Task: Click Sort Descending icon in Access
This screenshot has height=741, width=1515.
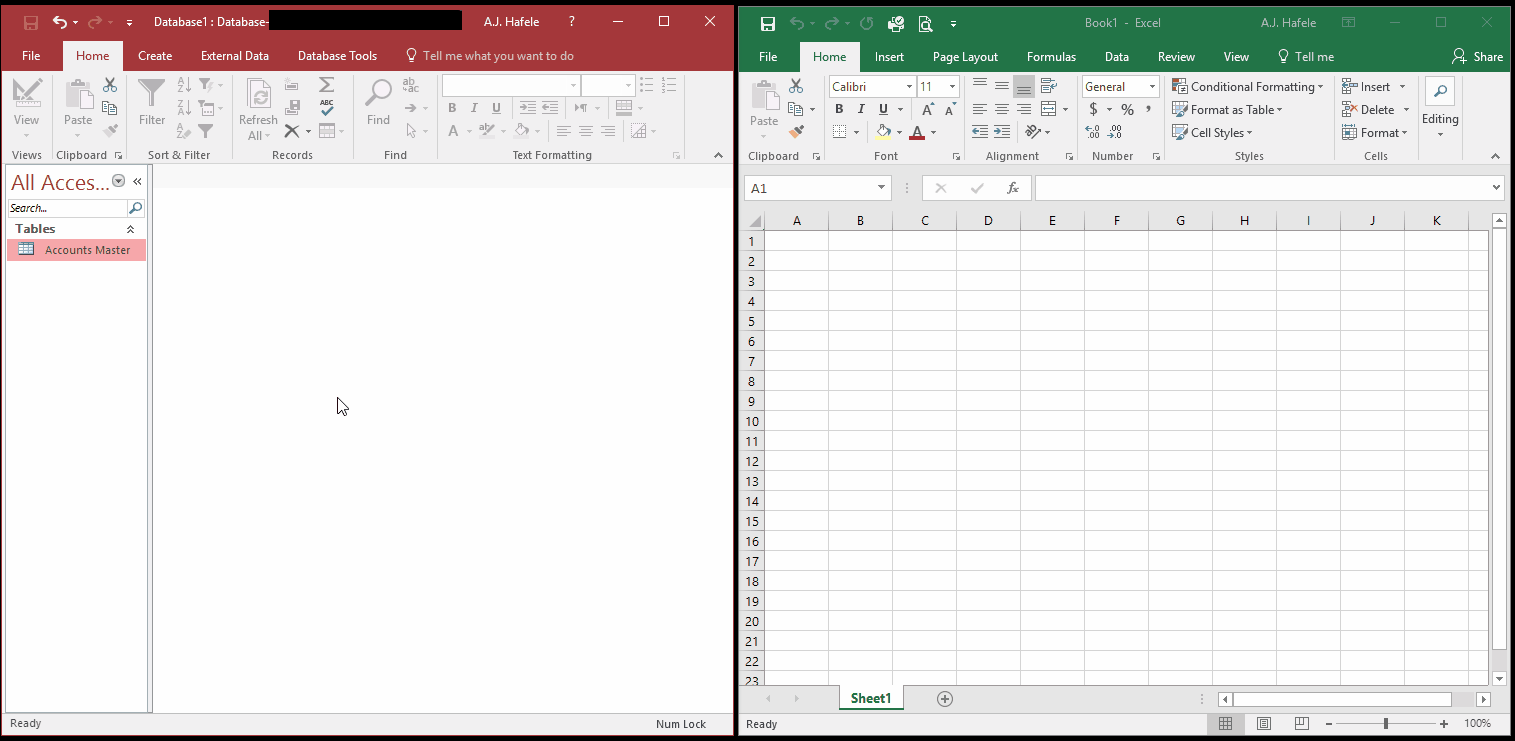Action: coord(184,108)
